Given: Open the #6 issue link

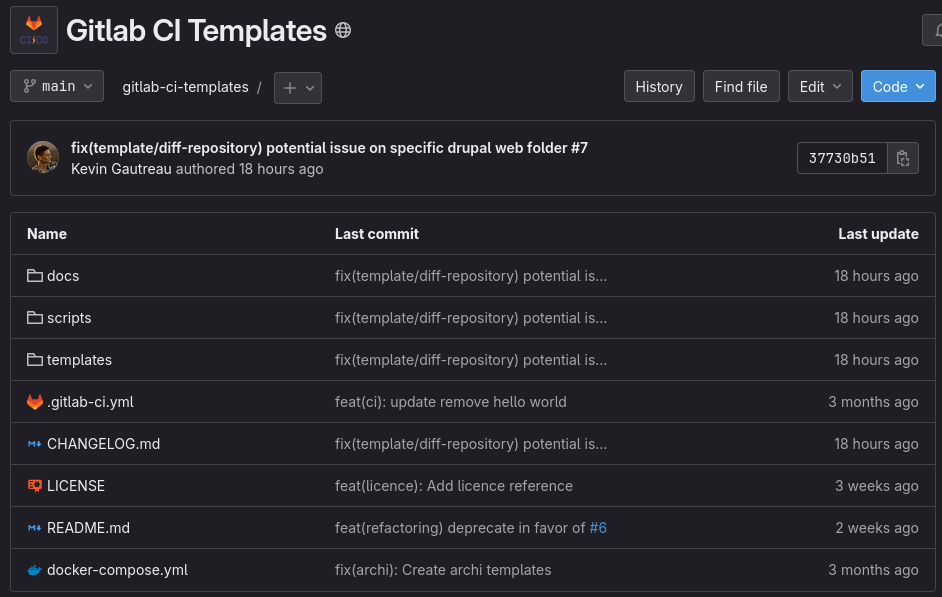Looking at the screenshot, I should tap(598, 528).
